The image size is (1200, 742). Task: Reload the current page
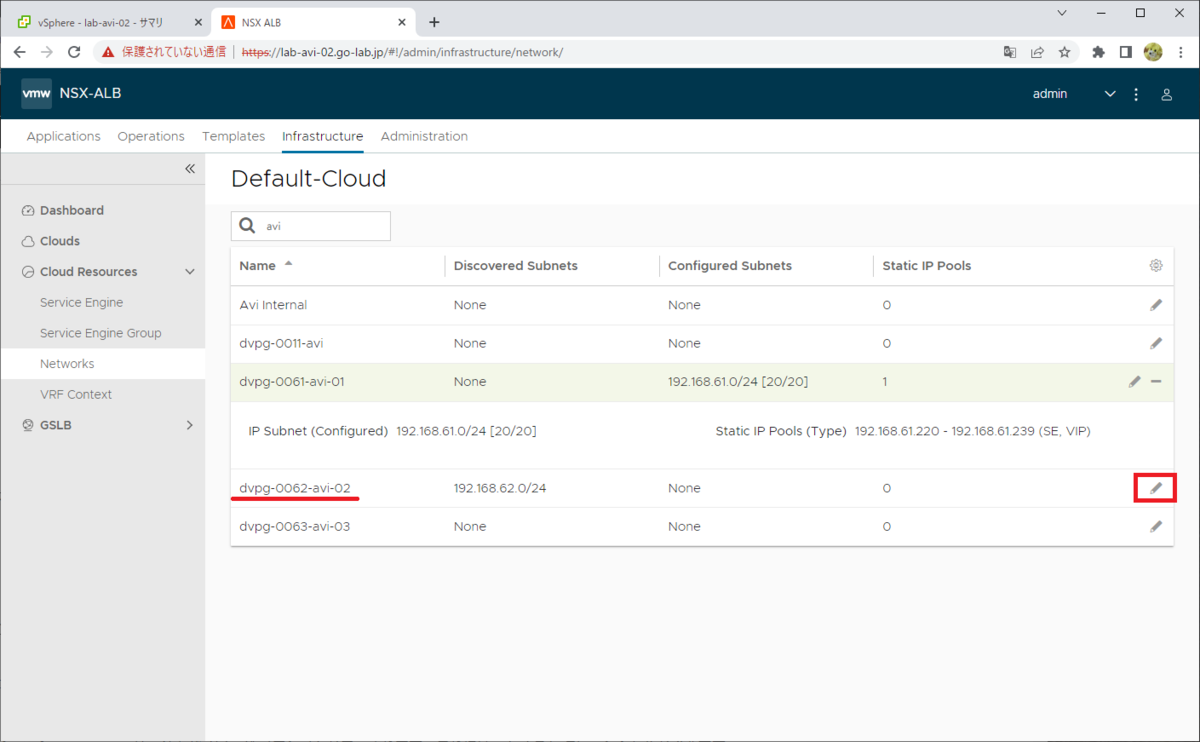[74, 52]
